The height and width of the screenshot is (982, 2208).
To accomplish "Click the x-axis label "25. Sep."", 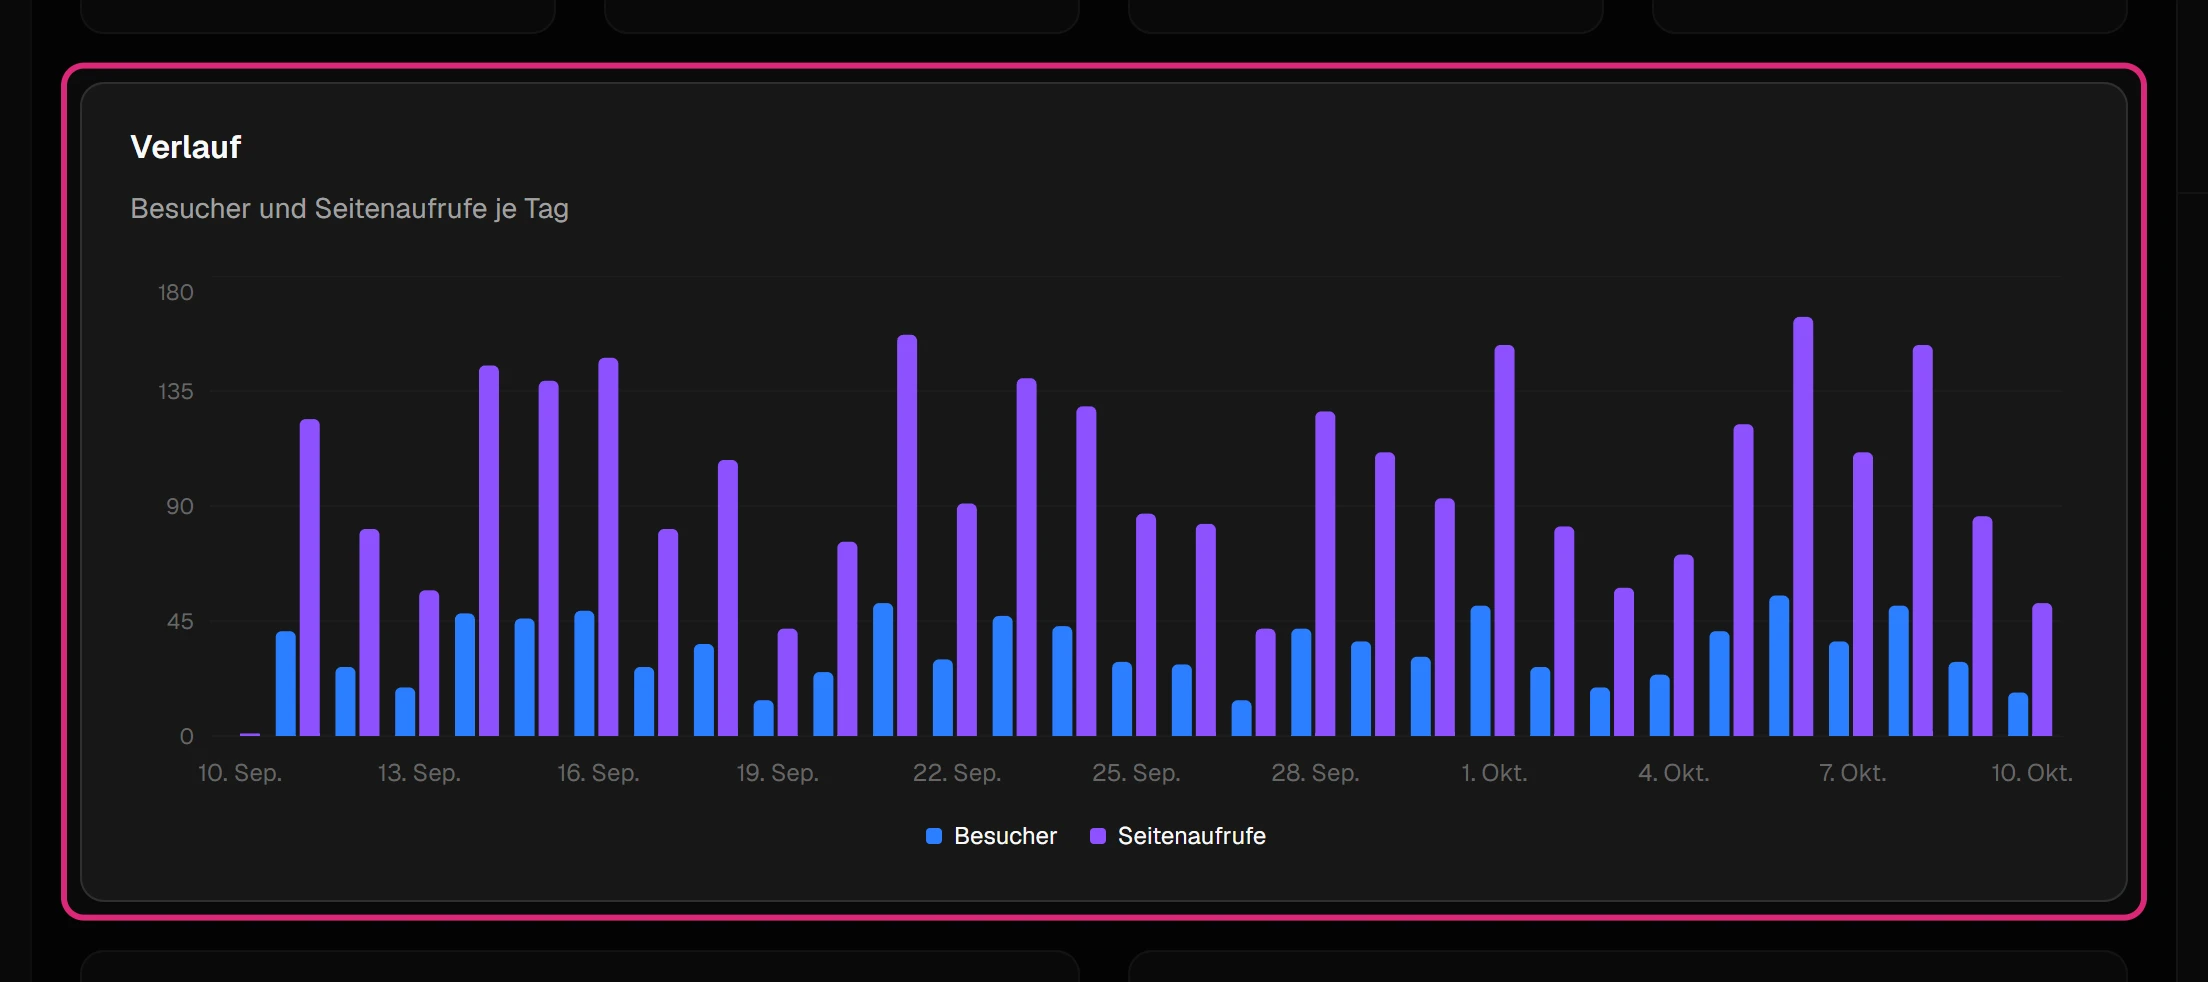I will (1136, 773).
